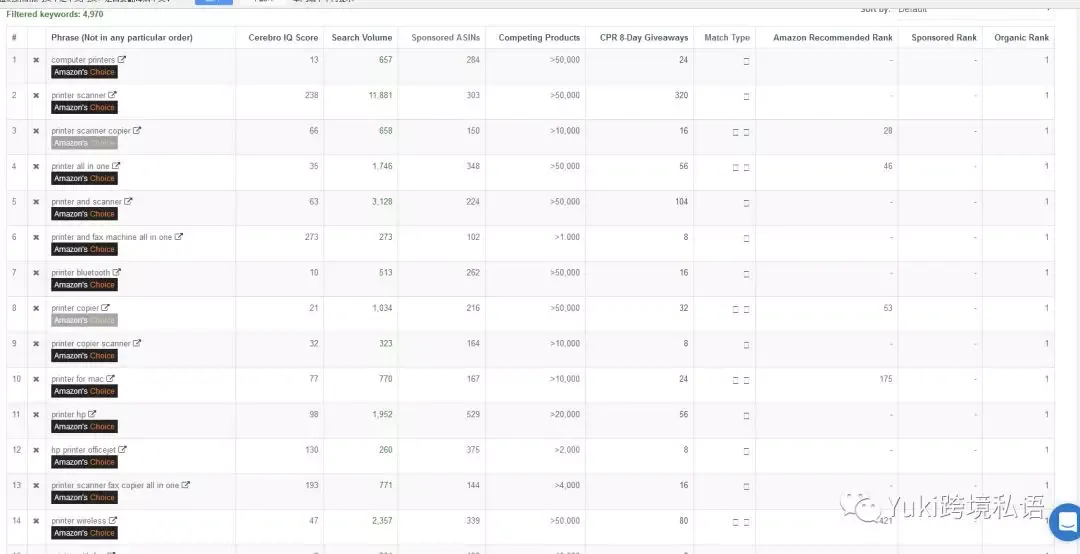This screenshot has height=554, width=1080.
Task: Select the competing products value '>20,000'
Action: pyautogui.click(x=565, y=415)
